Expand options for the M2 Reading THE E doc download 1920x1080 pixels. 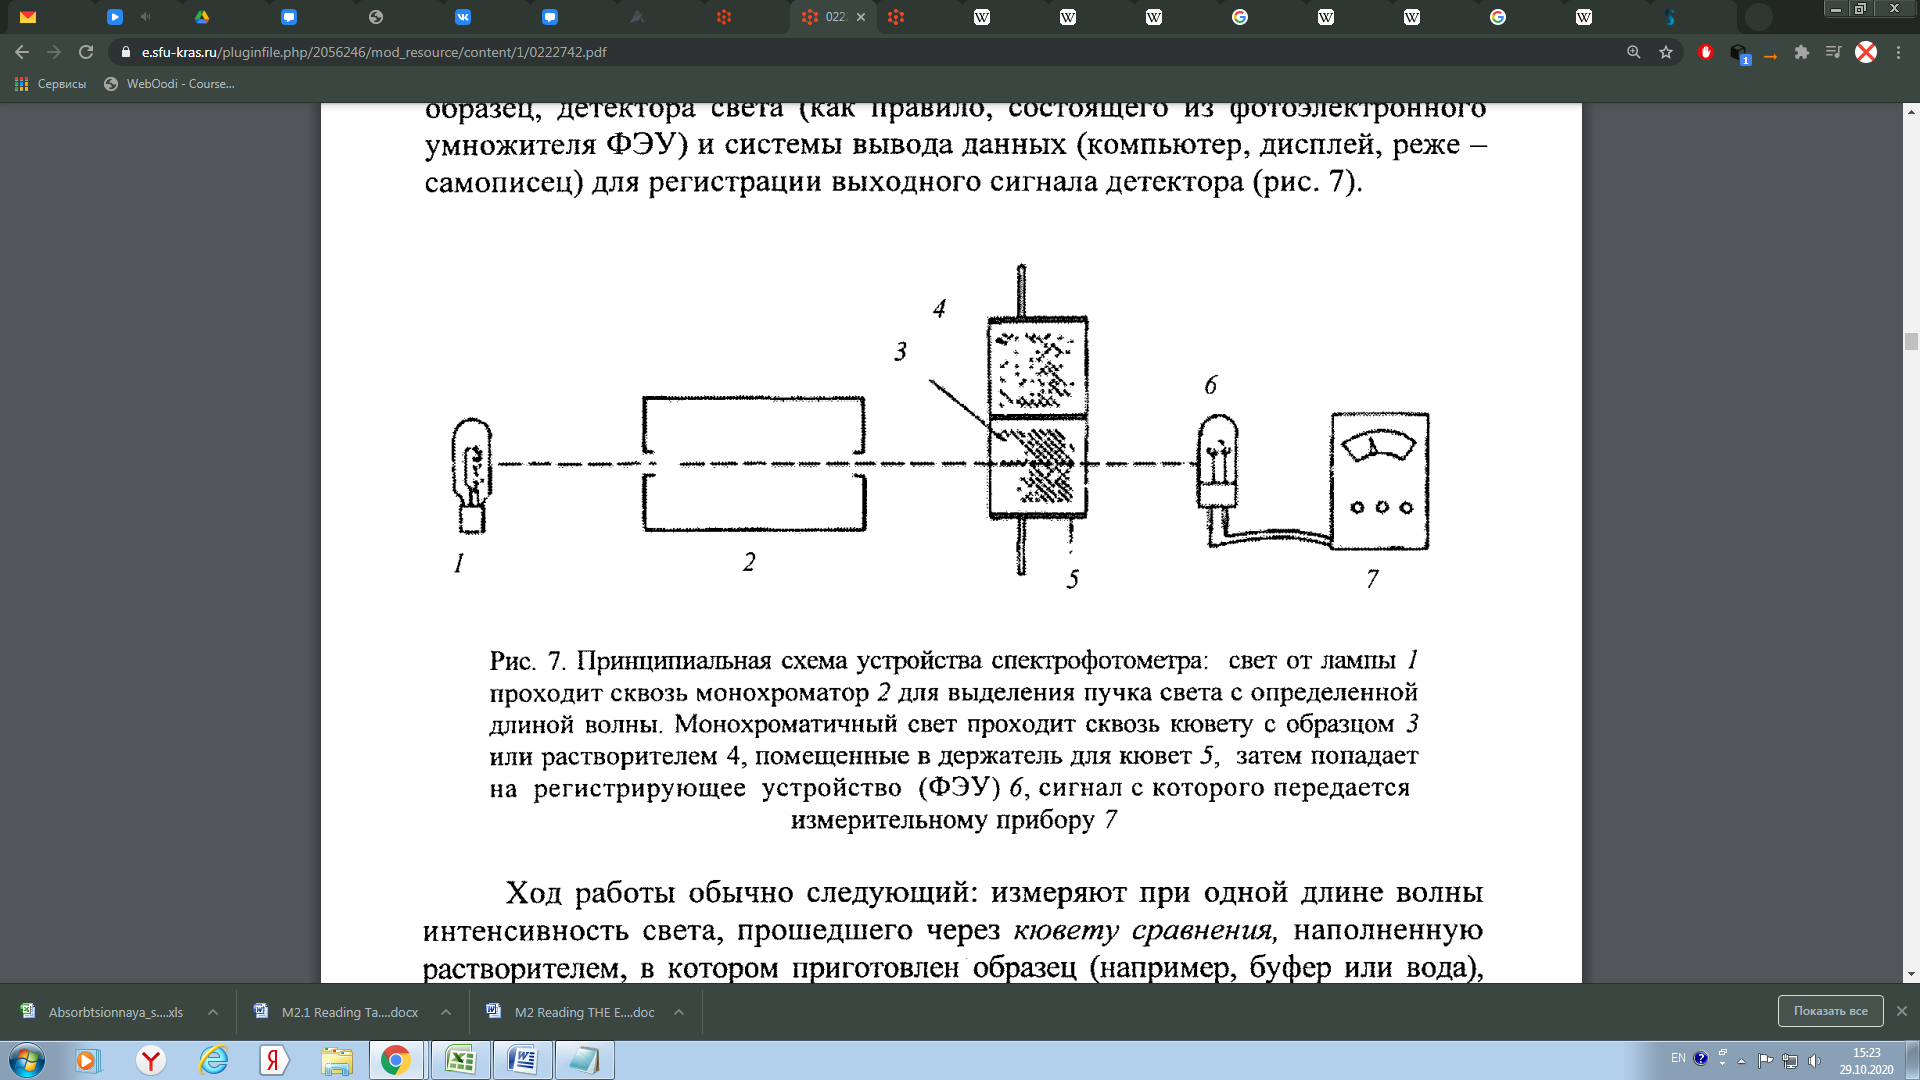tap(679, 1012)
